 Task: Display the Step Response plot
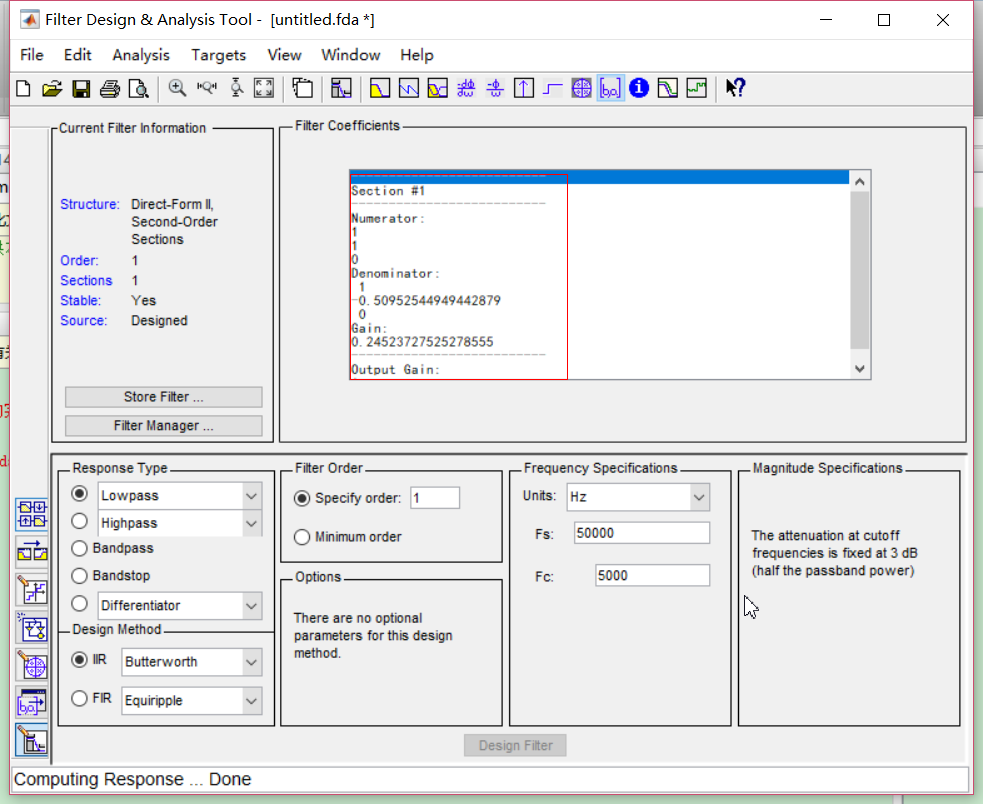(x=552, y=88)
